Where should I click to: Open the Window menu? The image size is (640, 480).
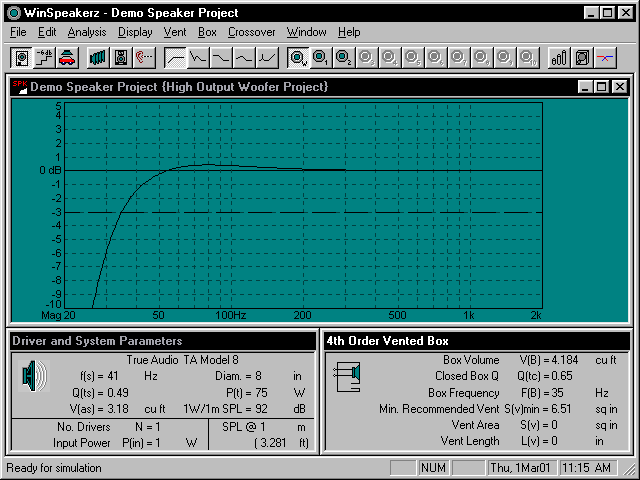pos(307,32)
